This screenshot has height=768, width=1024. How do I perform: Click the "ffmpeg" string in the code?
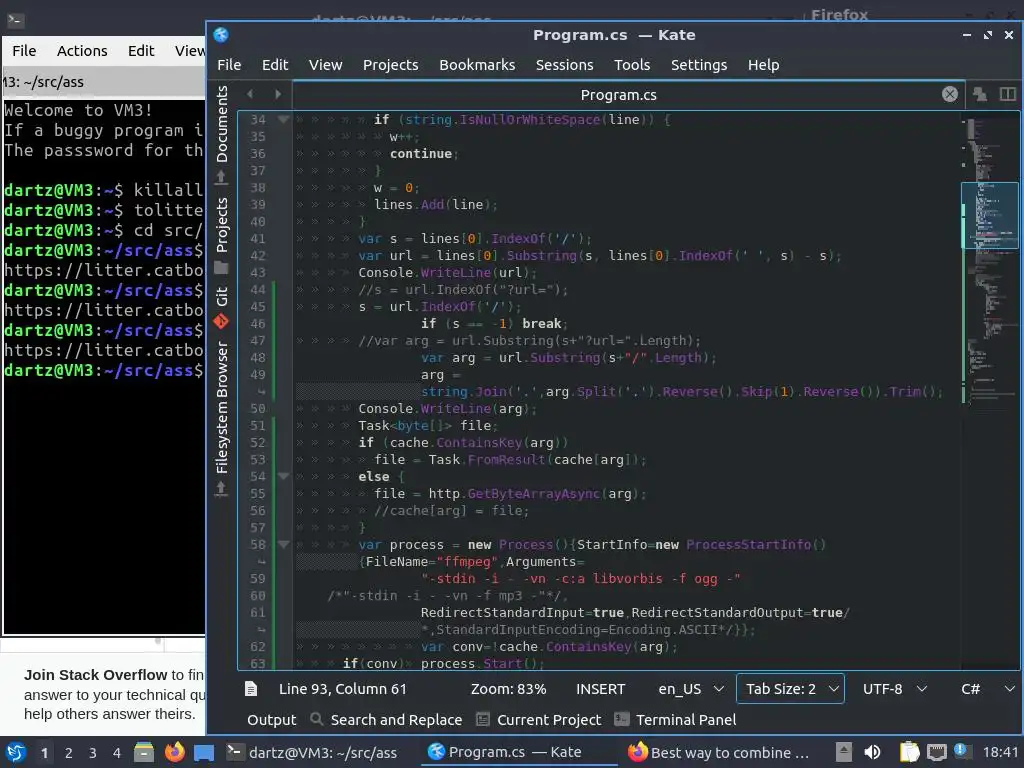point(468,562)
